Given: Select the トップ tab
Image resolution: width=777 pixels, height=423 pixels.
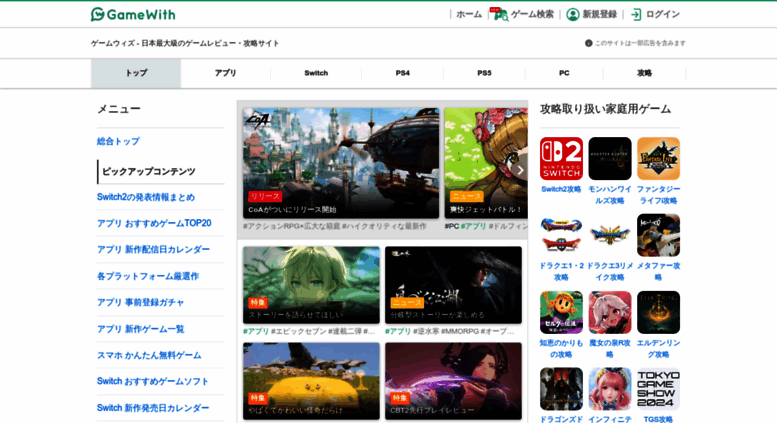Looking at the screenshot, I should [x=136, y=73].
